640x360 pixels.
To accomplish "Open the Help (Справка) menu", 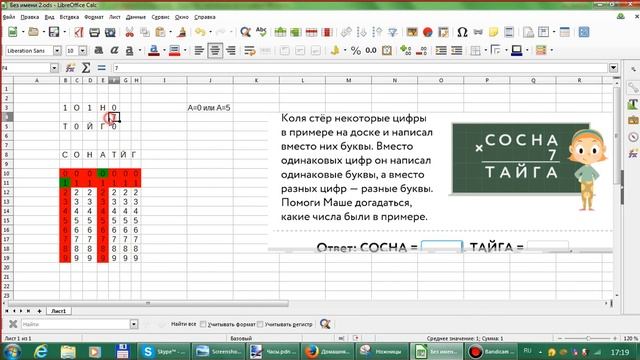I will coord(204,17).
